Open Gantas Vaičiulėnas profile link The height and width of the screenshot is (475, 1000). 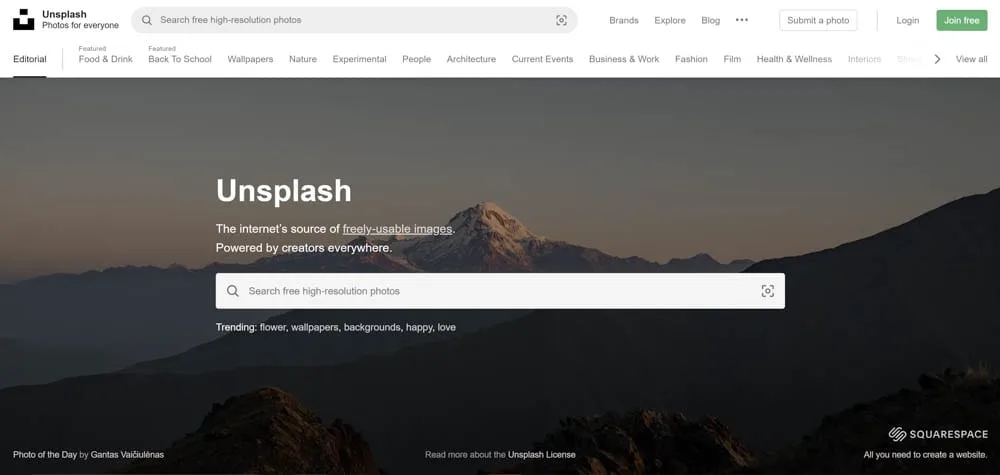click(127, 455)
